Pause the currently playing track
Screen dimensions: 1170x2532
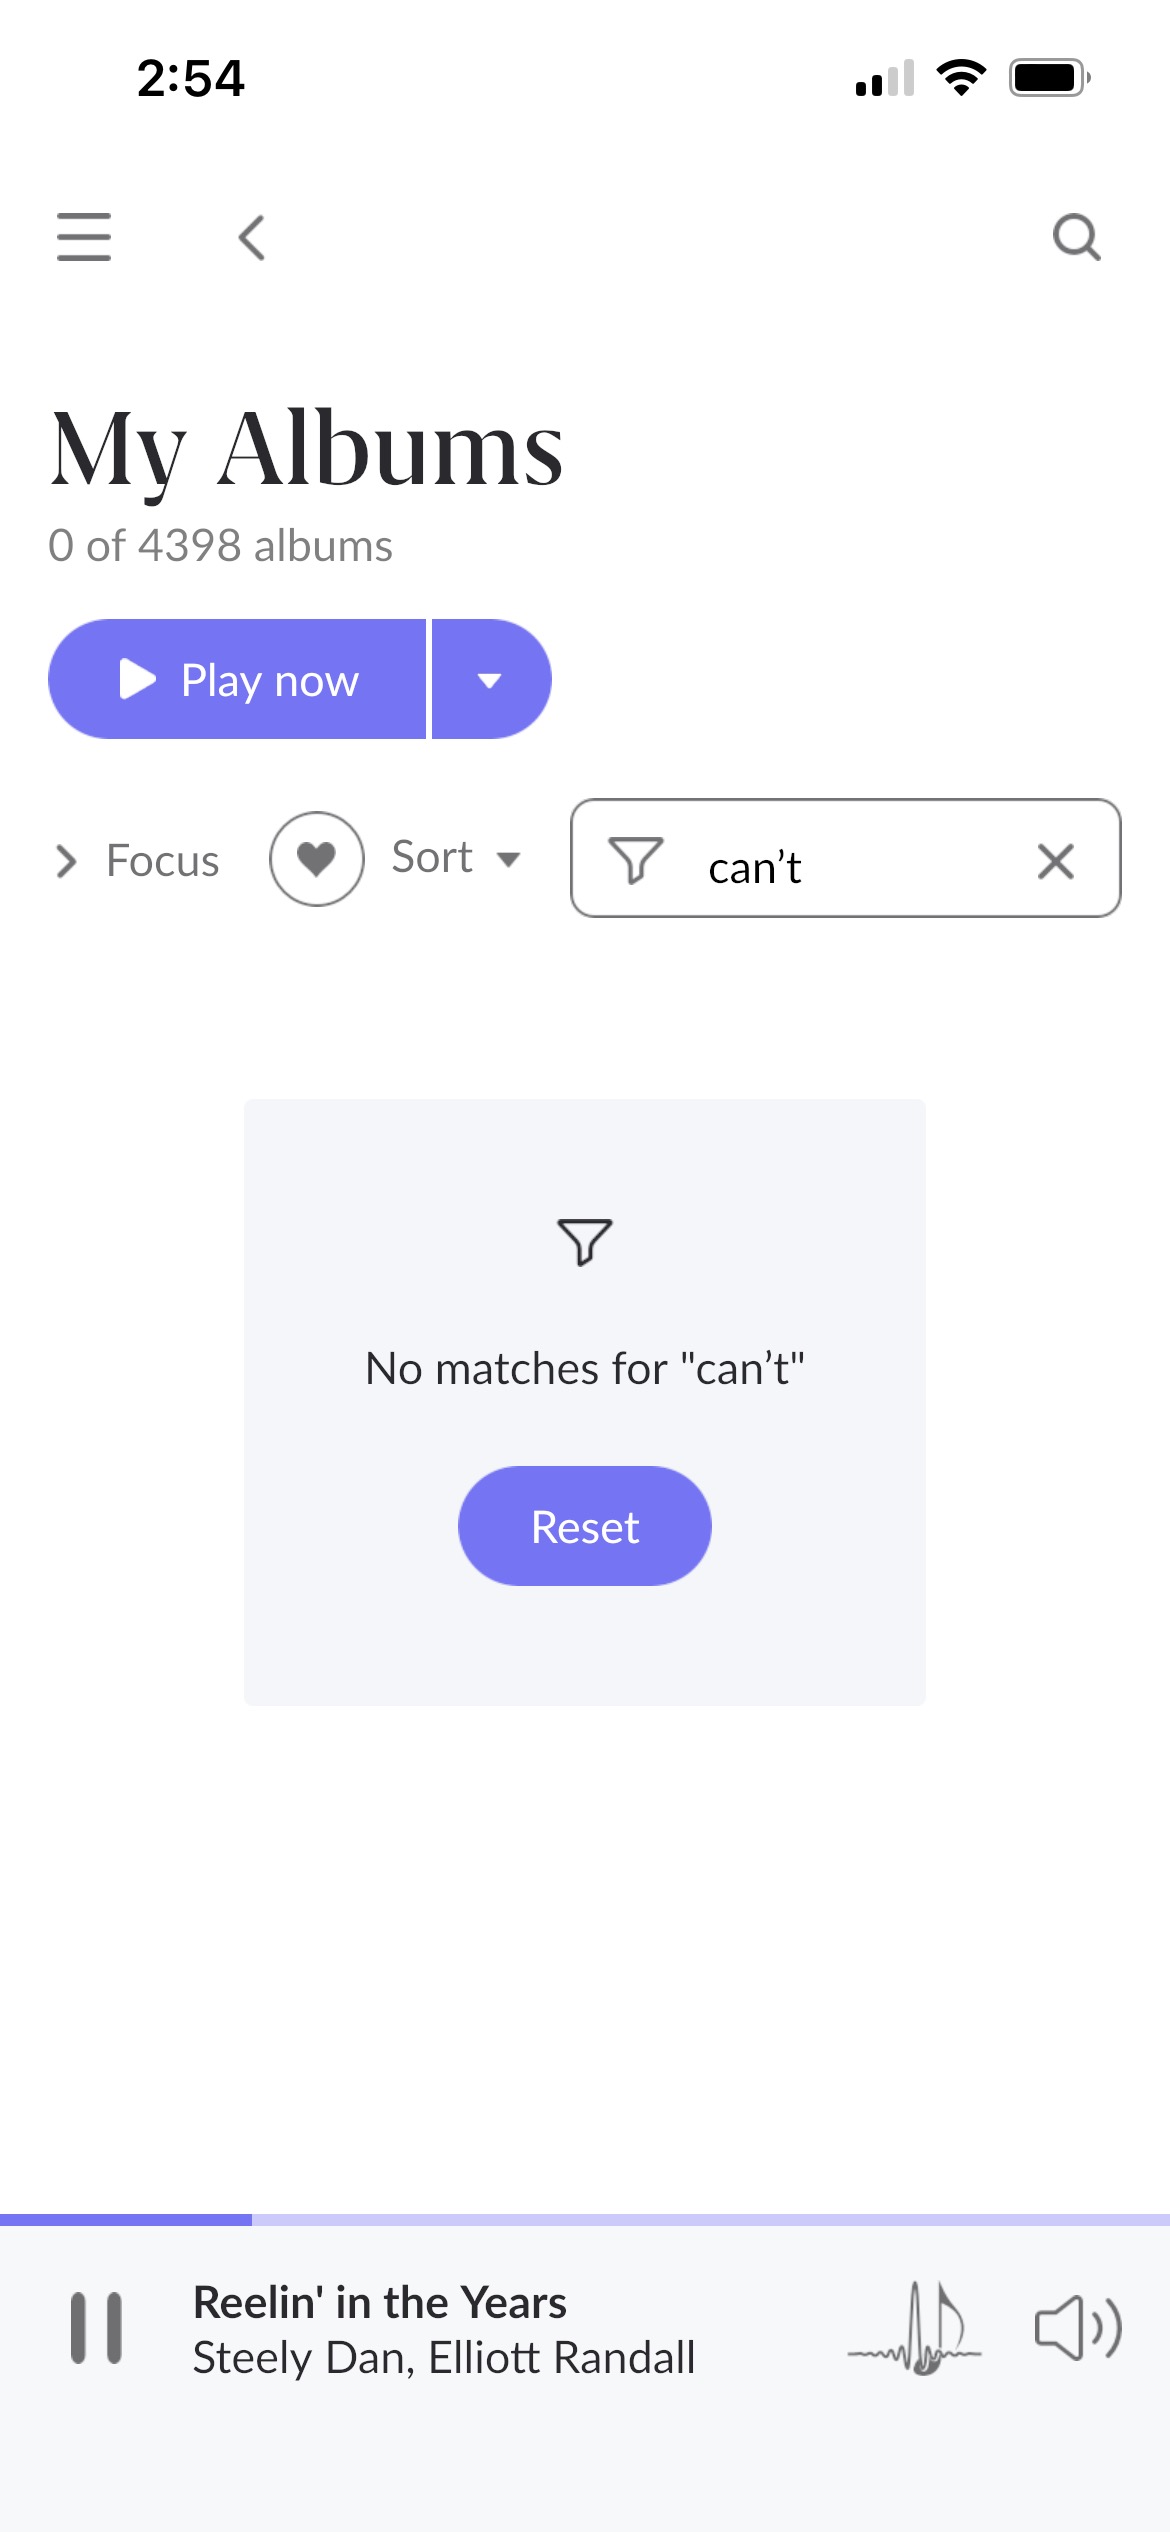click(x=96, y=2328)
